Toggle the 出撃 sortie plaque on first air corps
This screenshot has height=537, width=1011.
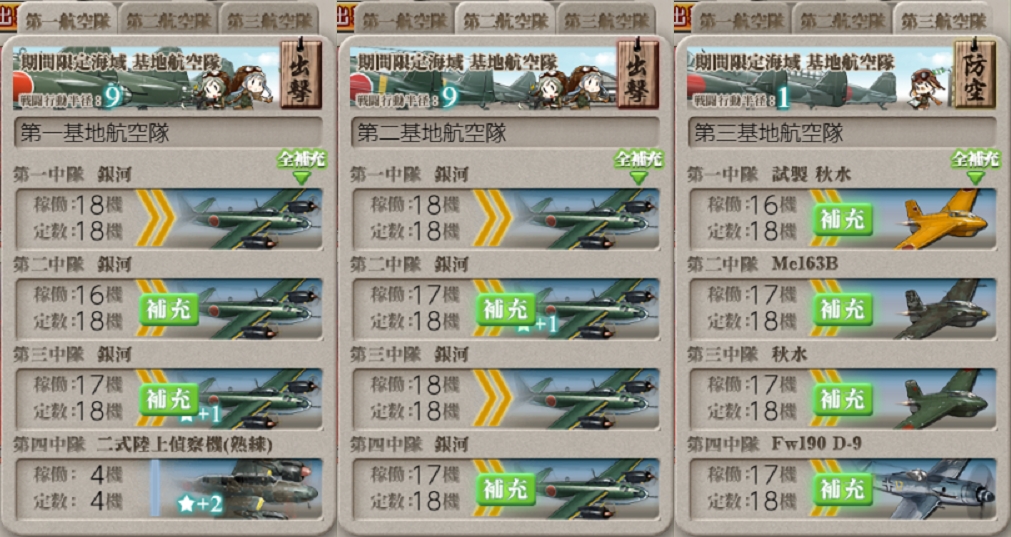tap(301, 75)
